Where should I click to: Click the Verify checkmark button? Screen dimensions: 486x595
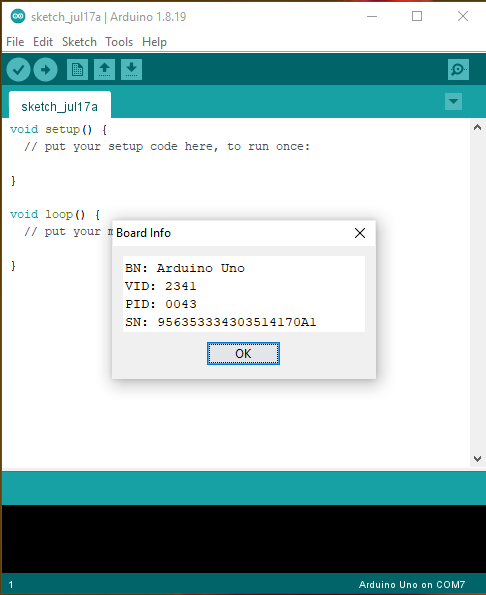click(x=18, y=70)
